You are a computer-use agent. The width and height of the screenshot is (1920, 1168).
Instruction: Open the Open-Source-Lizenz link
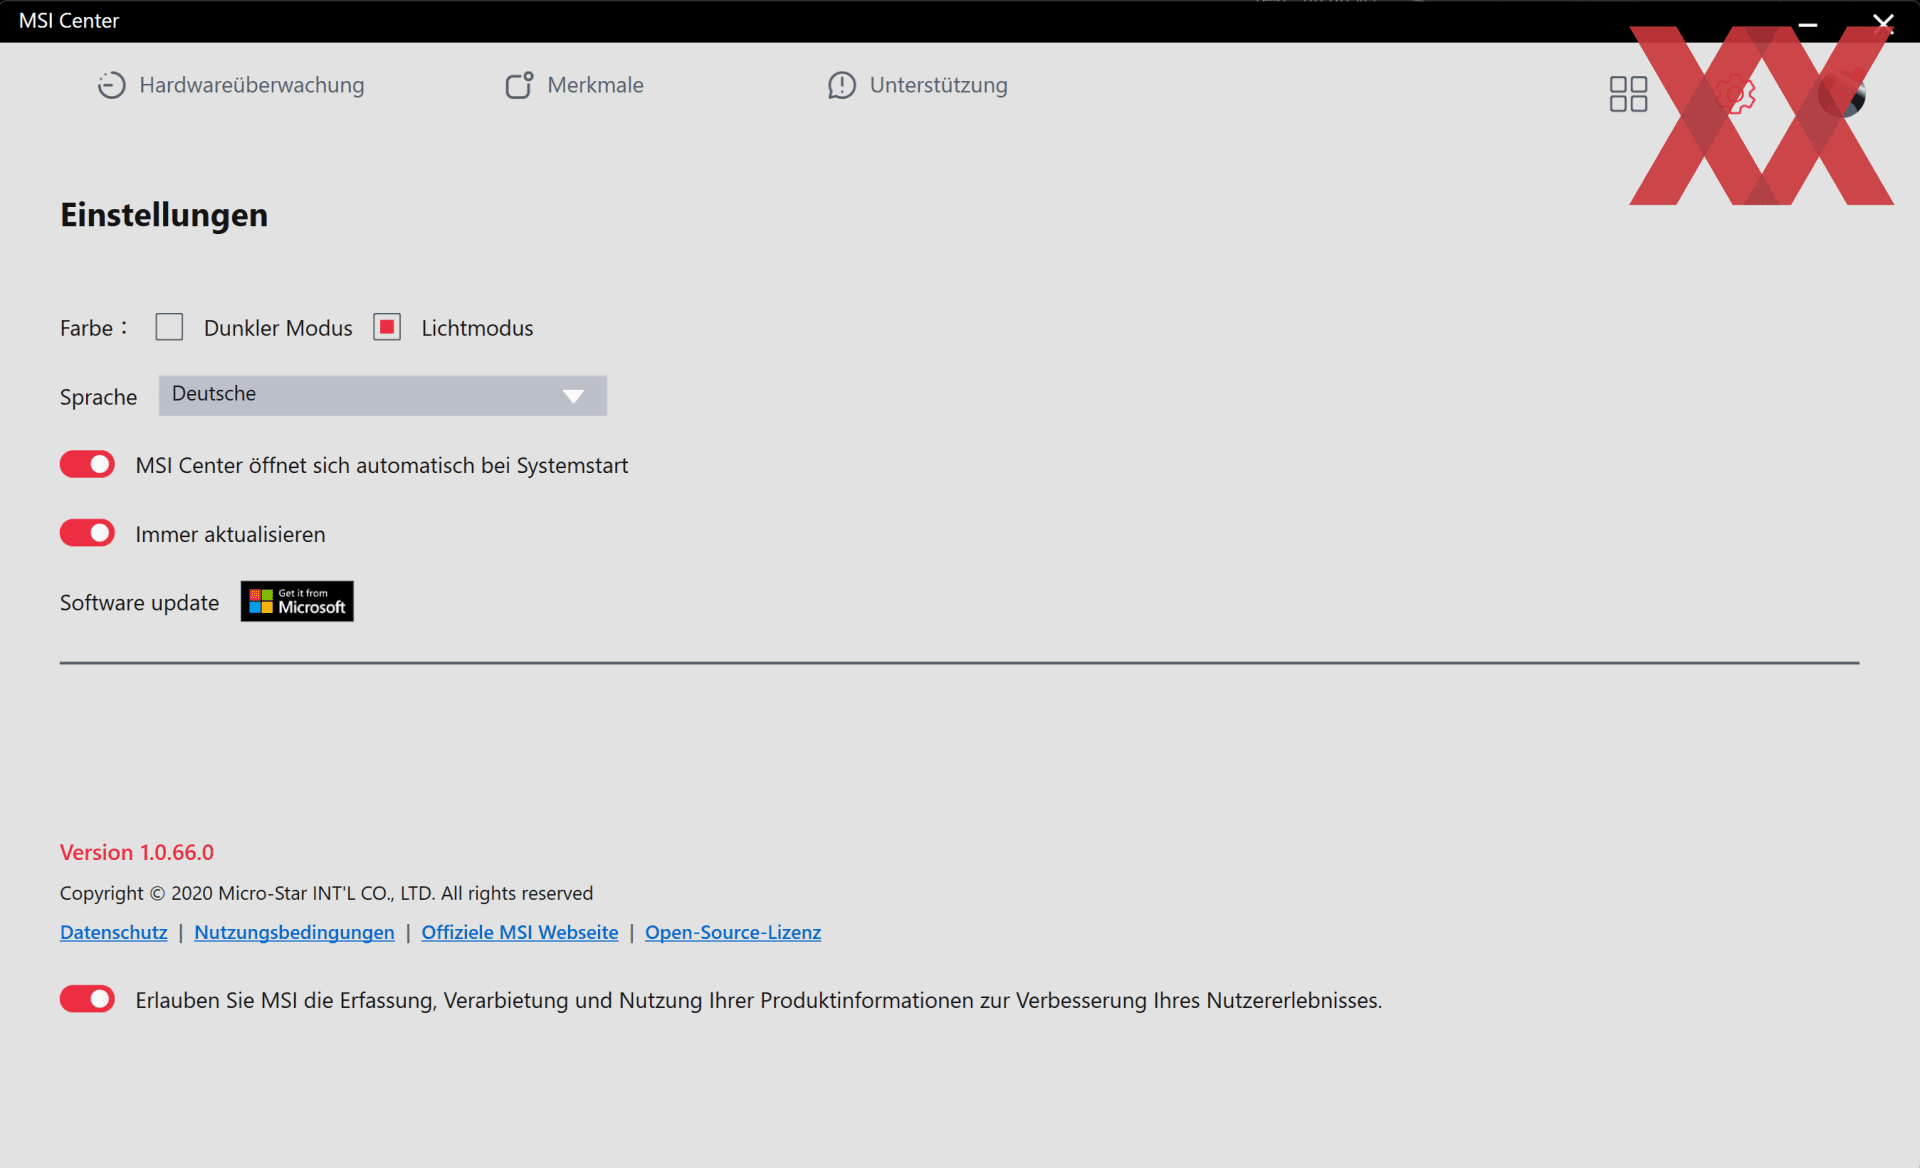[733, 932]
